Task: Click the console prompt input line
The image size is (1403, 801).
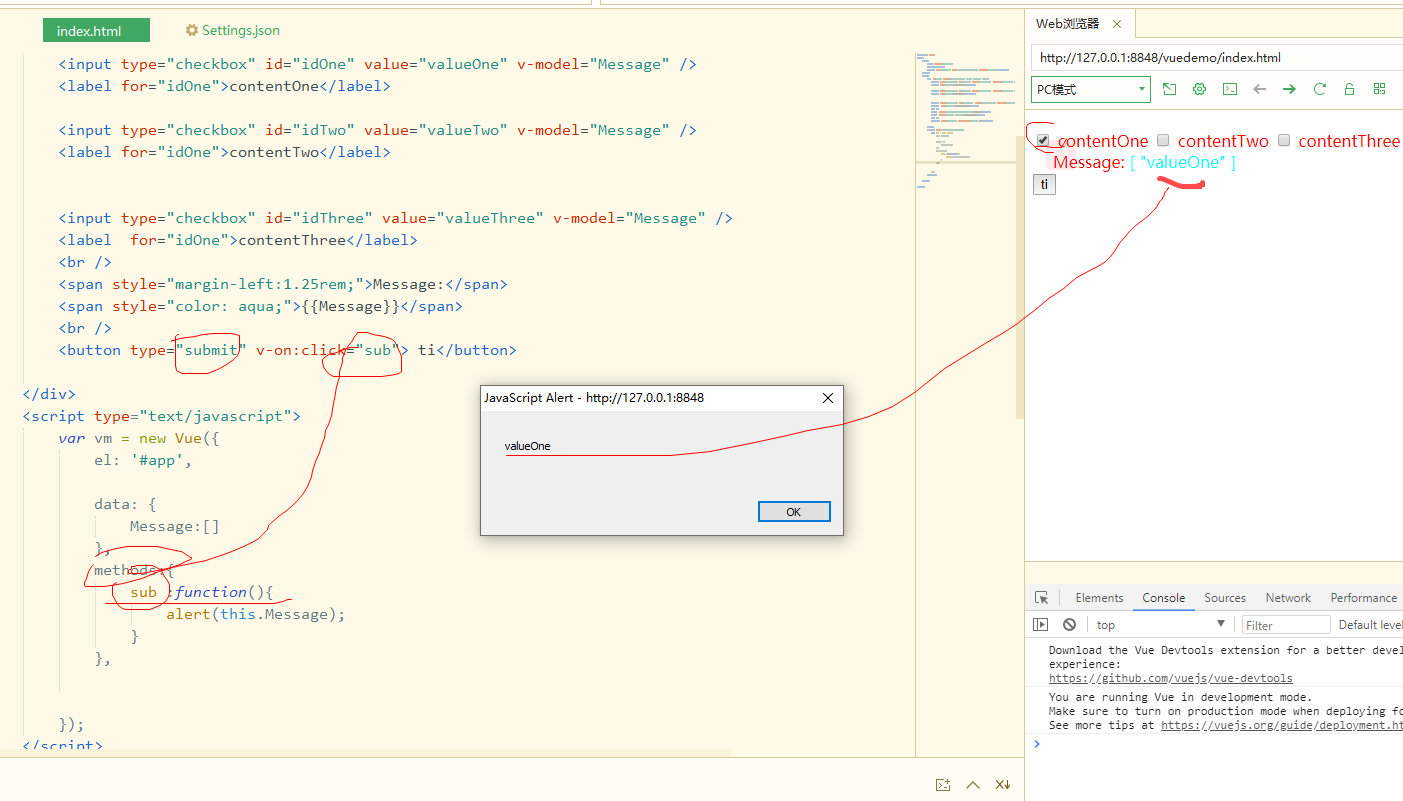Action: [x=1220, y=744]
